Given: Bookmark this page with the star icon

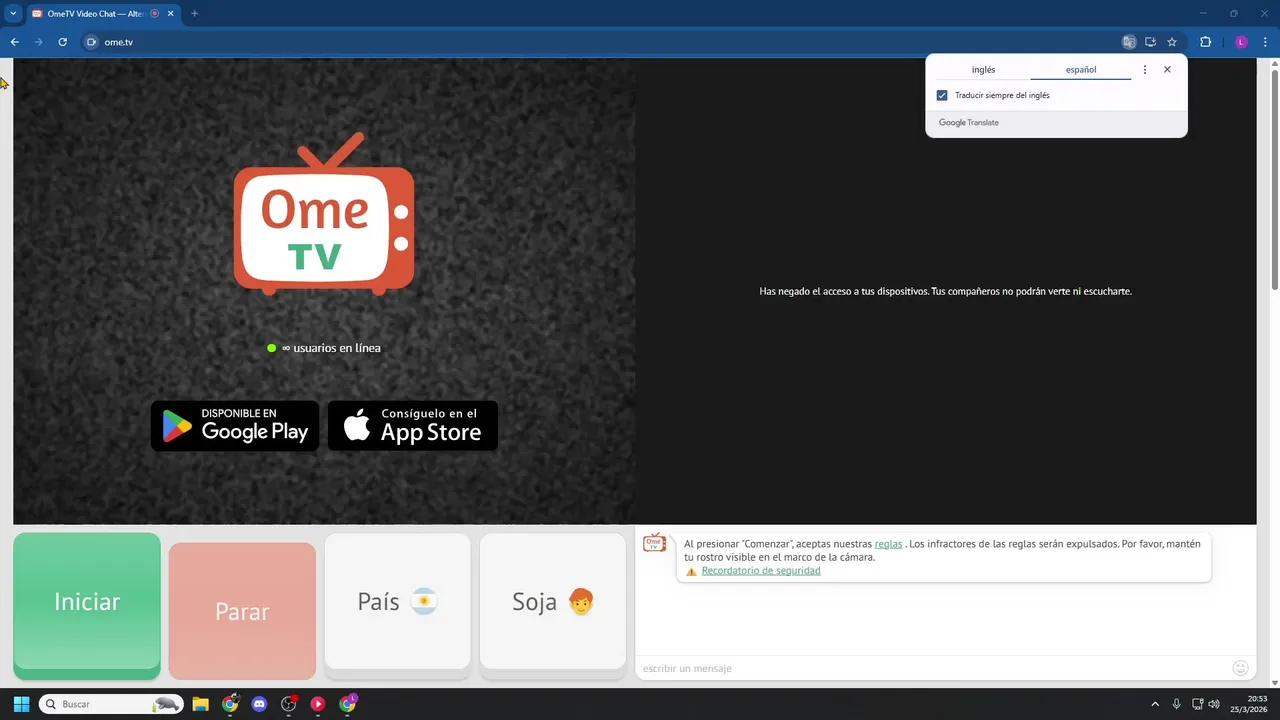Looking at the screenshot, I should coord(1172,42).
